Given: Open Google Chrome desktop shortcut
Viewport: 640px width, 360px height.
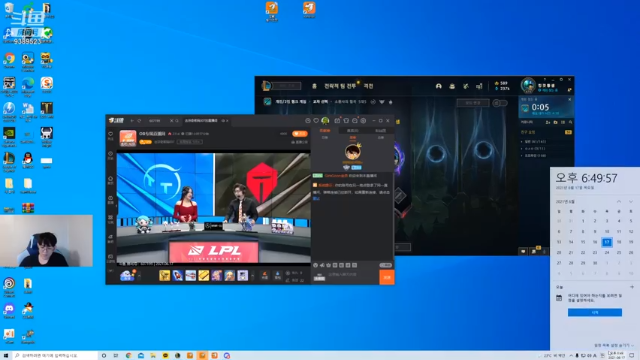Looking at the screenshot, I should tap(9, 60).
